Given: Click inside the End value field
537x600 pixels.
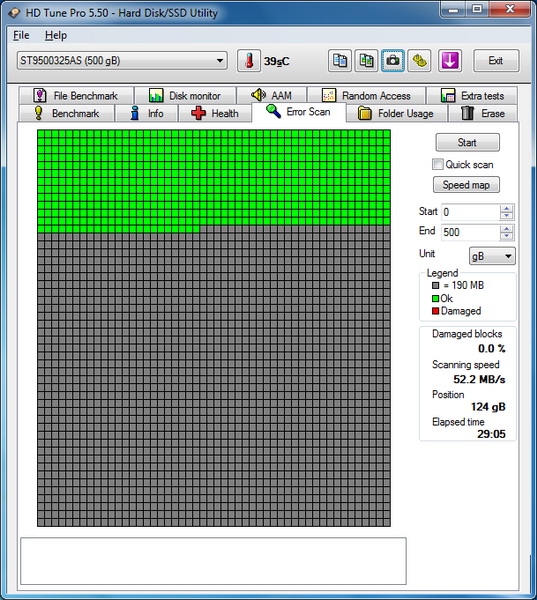Looking at the screenshot, I should pos(470,232).
